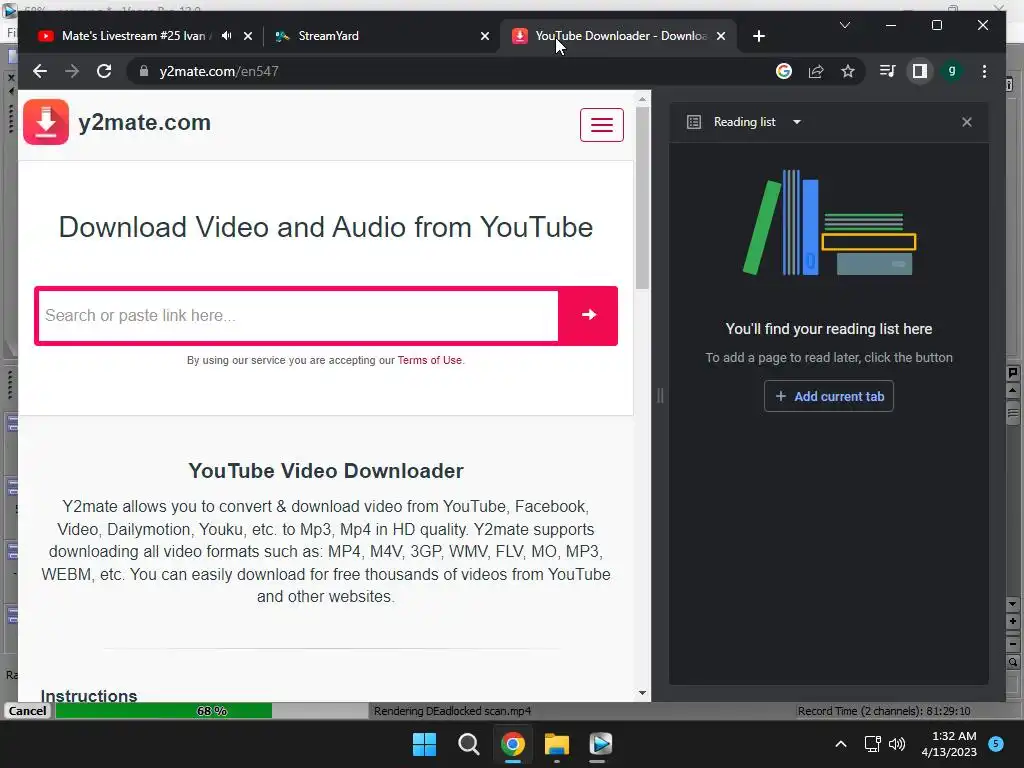Viewport: 1024px width, 768px height.
Task: Open the Reading list dropdown arrow
Action: [x=797, y=122]
